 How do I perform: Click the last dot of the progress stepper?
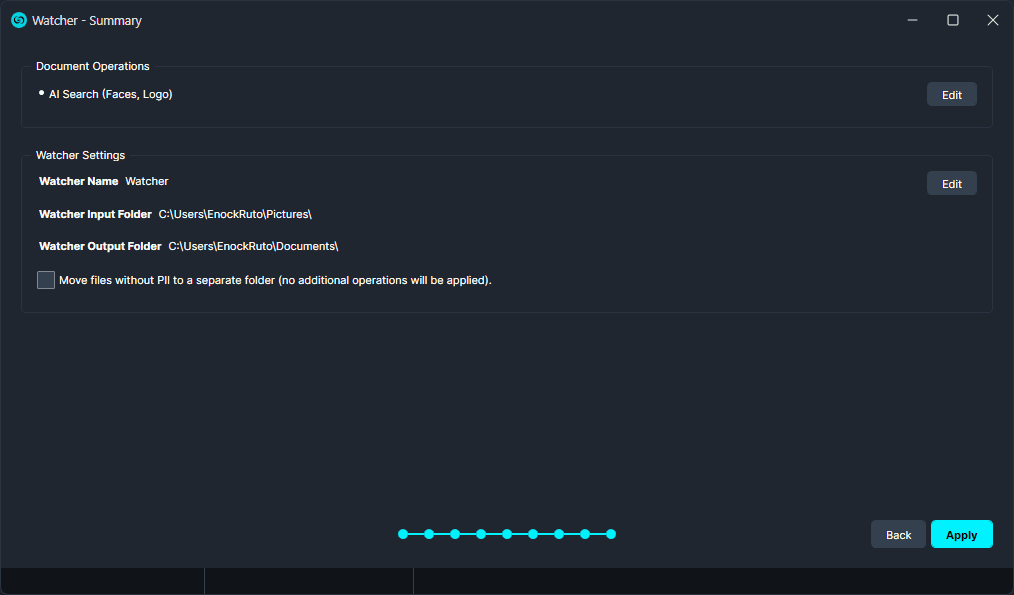pyautogui.click(x=611, y=534)
